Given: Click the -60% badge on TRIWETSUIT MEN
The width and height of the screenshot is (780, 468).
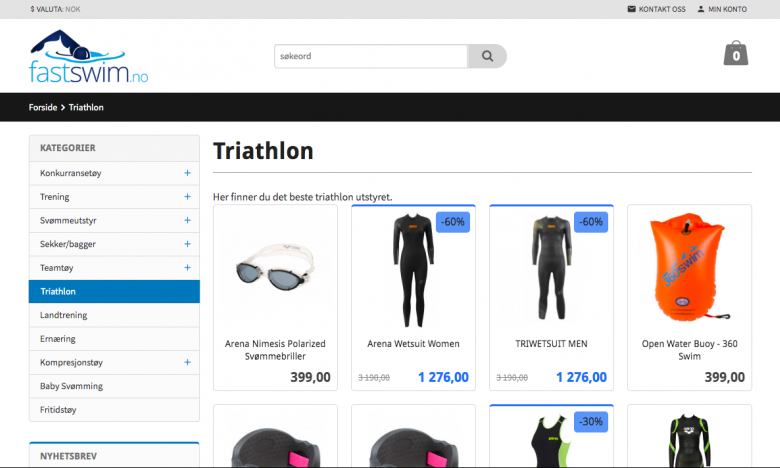Looking at the screenshot, I should 591,222.
